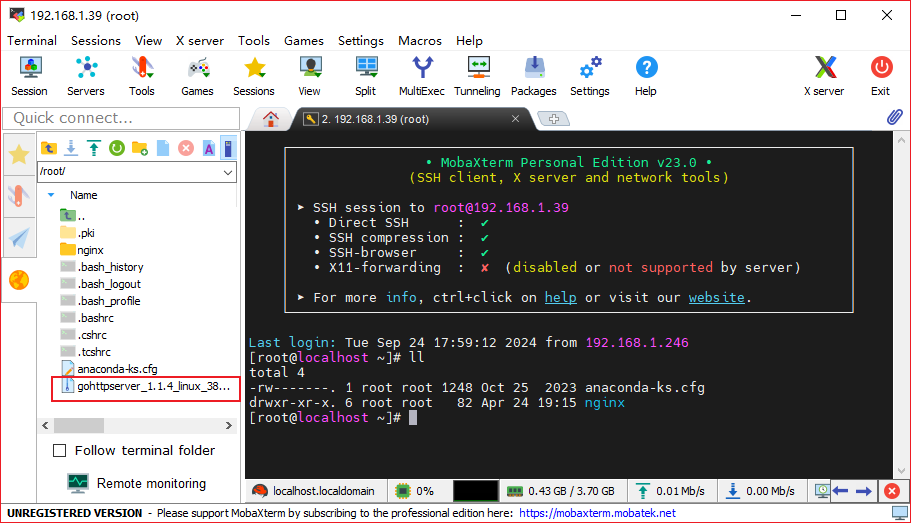Close the 192.168.1.39 session tab
Viewport: 911px width, 523px height.
click(515, 119)
